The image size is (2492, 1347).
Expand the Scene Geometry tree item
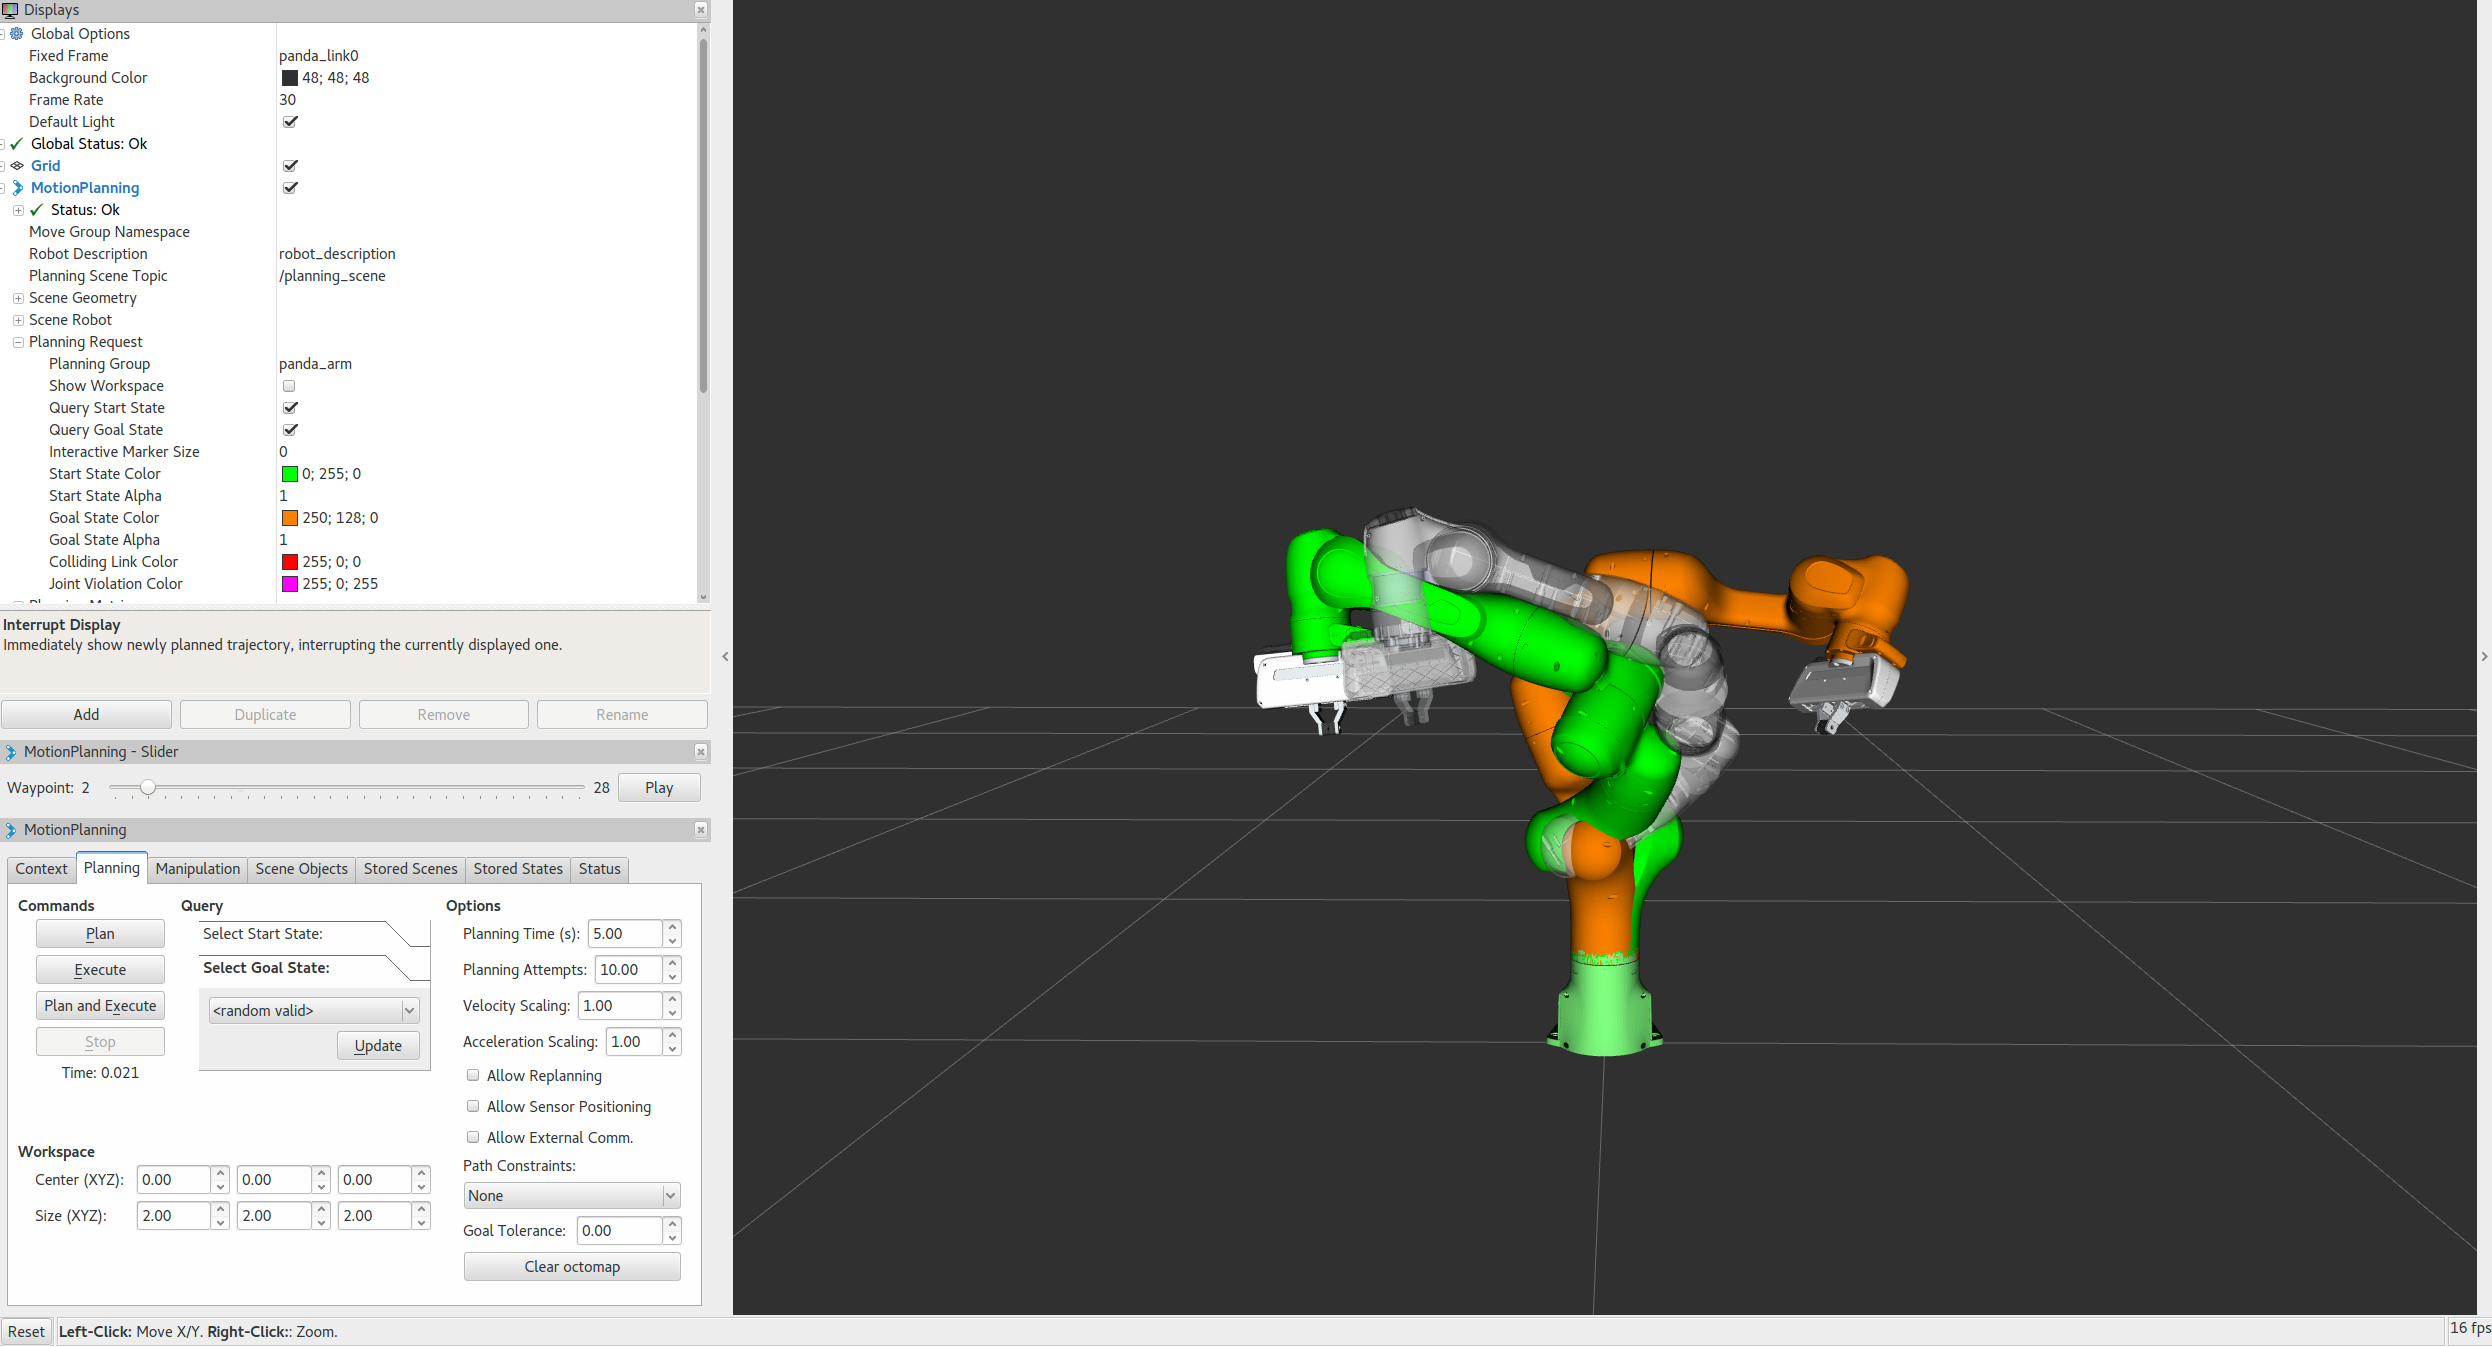(x=18, y=298)
